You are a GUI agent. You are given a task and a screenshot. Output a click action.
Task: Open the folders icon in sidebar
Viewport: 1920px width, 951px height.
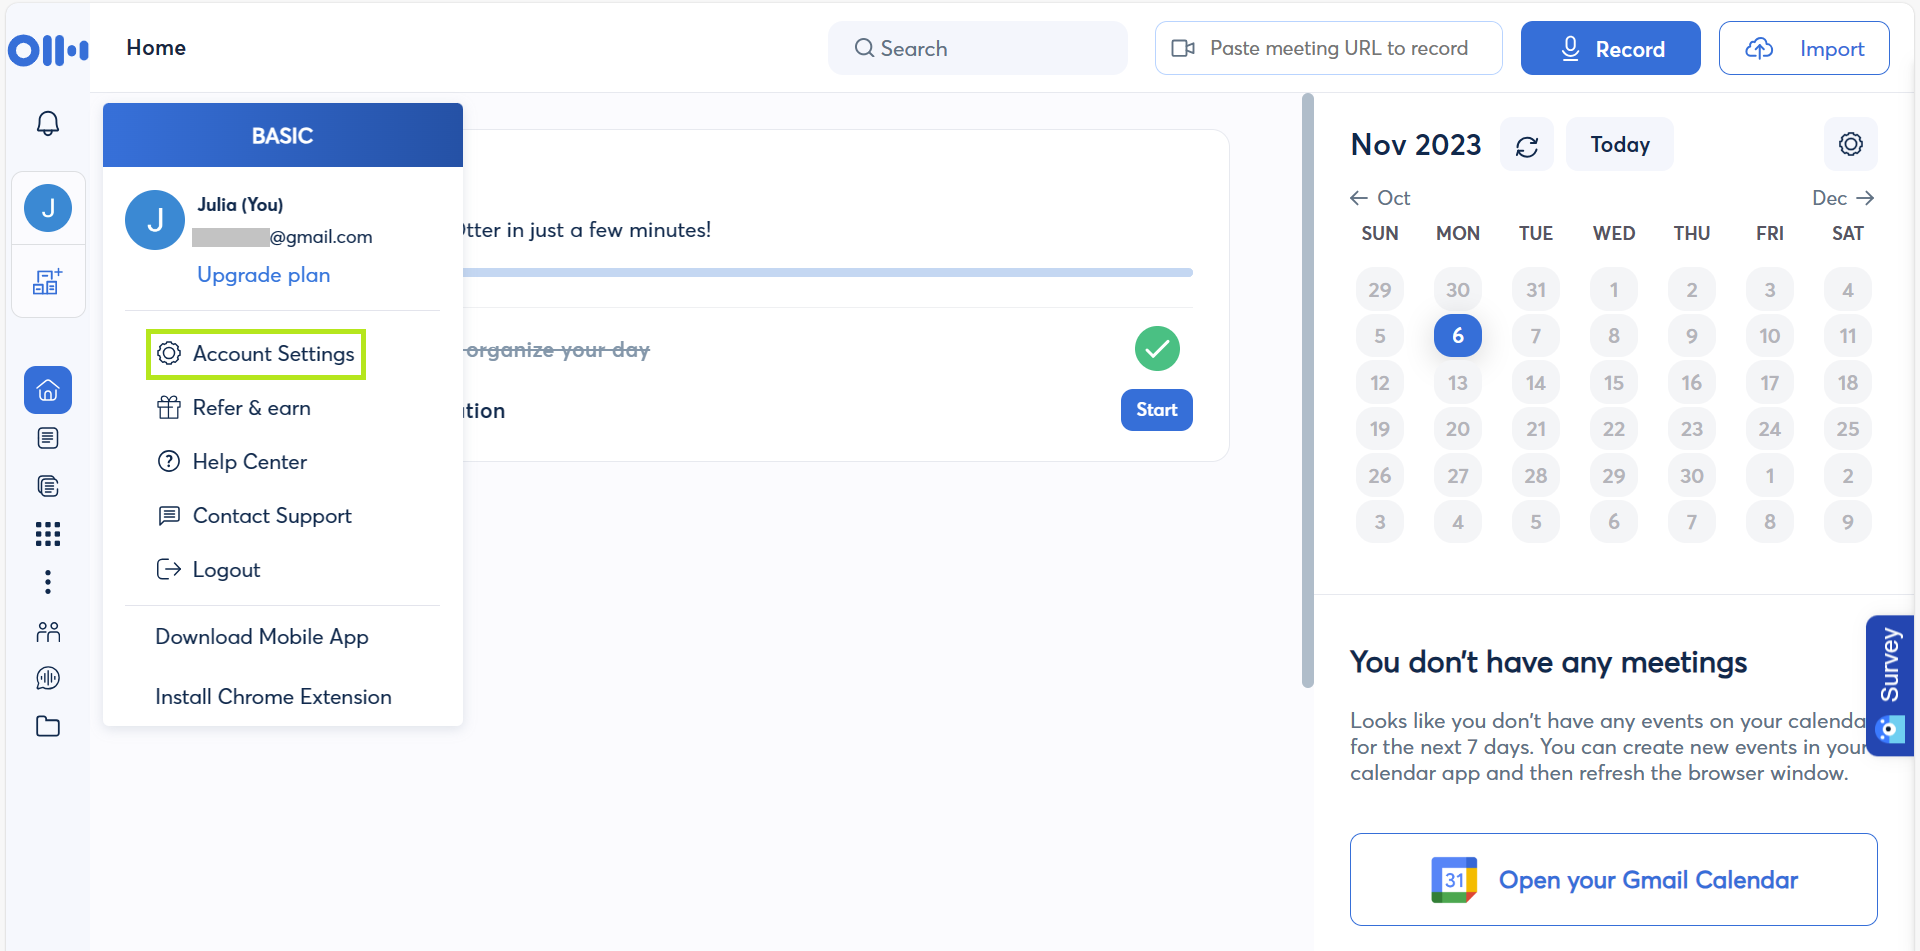point(48,727)
